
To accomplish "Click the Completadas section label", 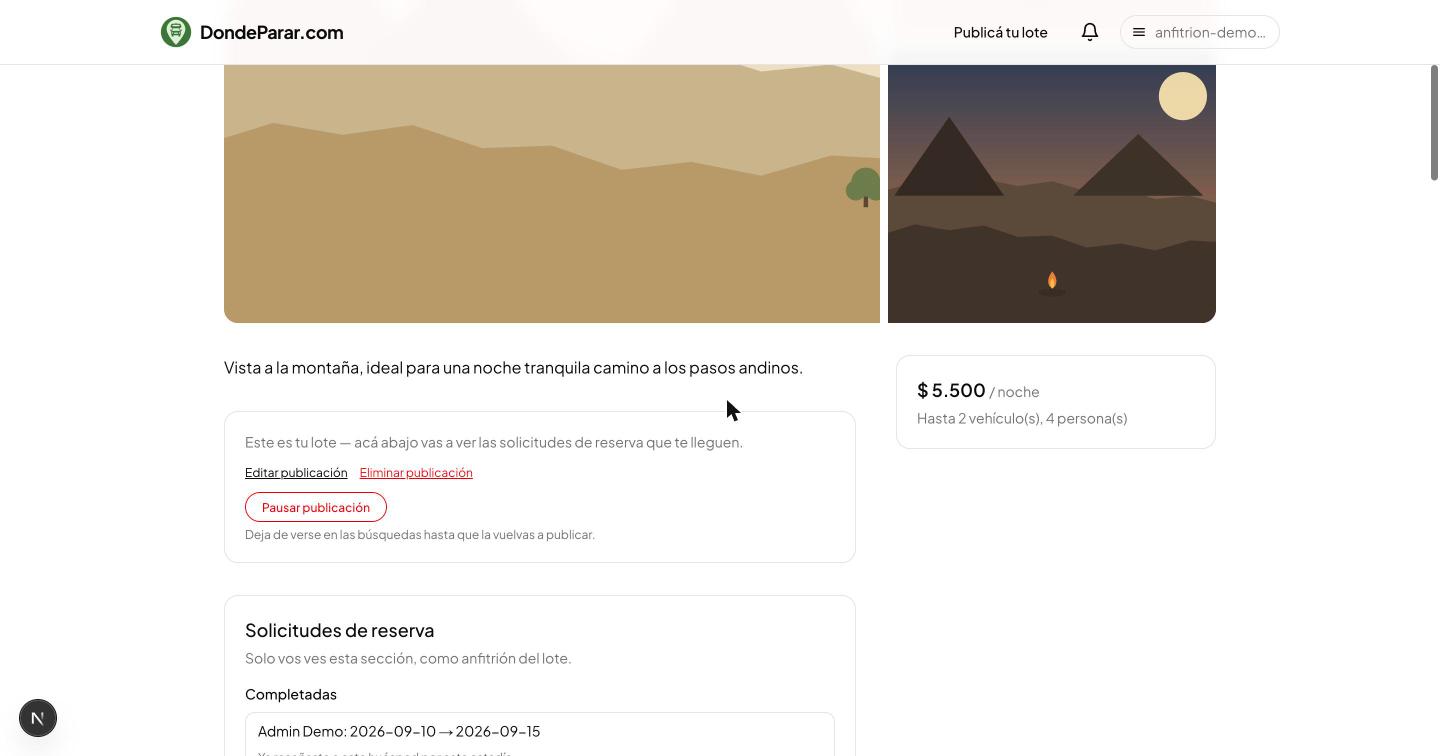I will click(x=291, y=694).
